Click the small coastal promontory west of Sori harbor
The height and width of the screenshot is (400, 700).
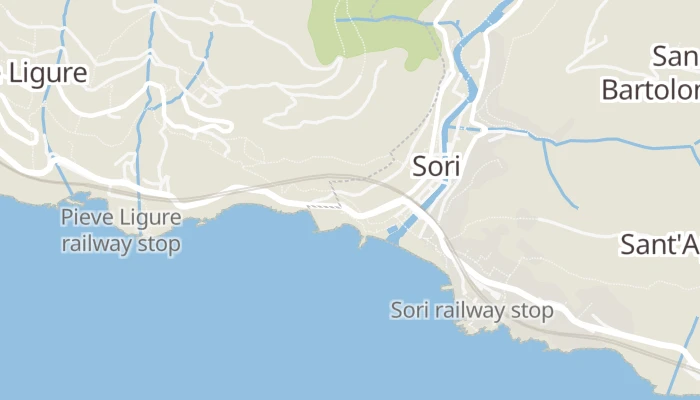tap(363, 242)
